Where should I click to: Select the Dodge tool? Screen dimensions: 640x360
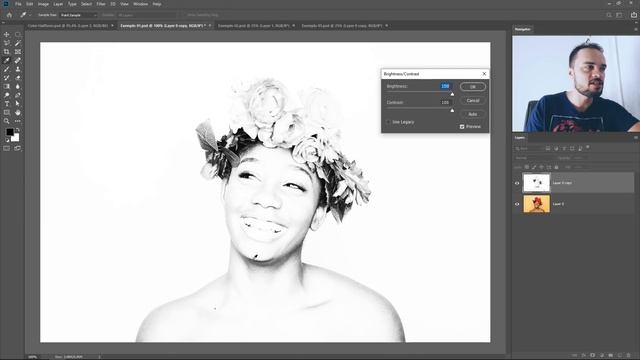pos(7,95)
